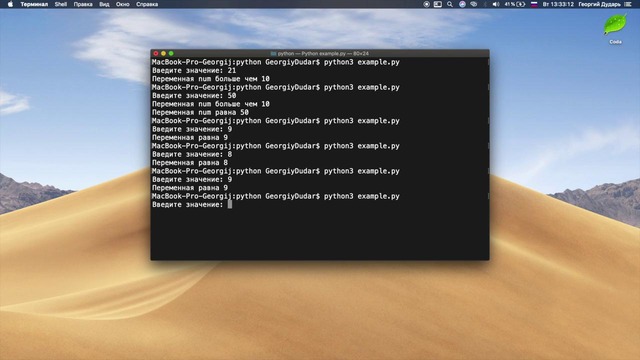Open the Терминал application menu
Image resolution: width=640 pixels, height=360 pixels.
click(34, 4)
